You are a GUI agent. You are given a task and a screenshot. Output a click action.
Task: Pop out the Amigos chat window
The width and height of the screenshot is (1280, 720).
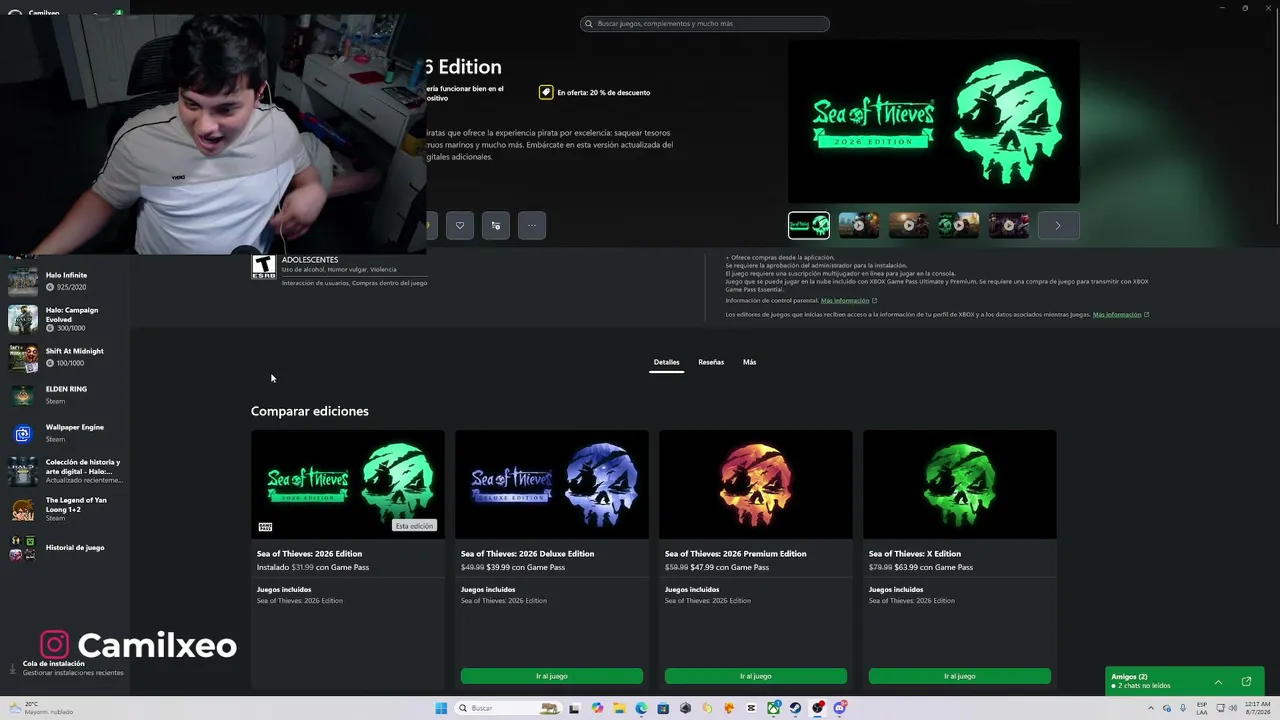pyautogui.click(x=1247, y=682)
